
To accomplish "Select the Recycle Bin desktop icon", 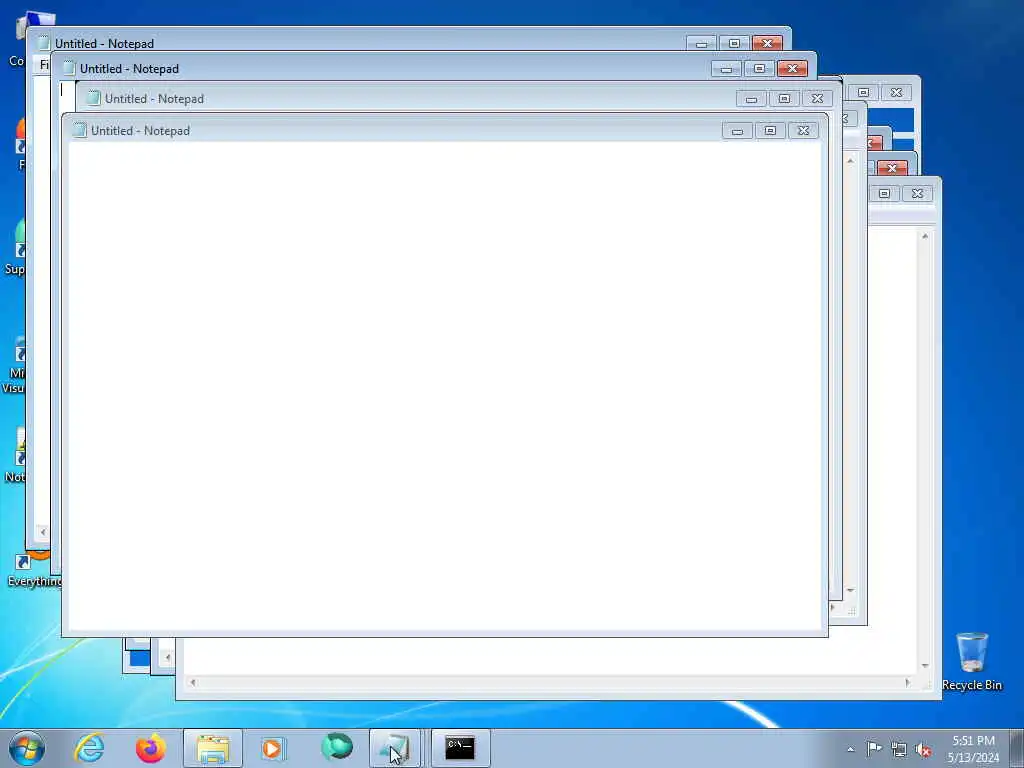I will (x=972, y=661).
